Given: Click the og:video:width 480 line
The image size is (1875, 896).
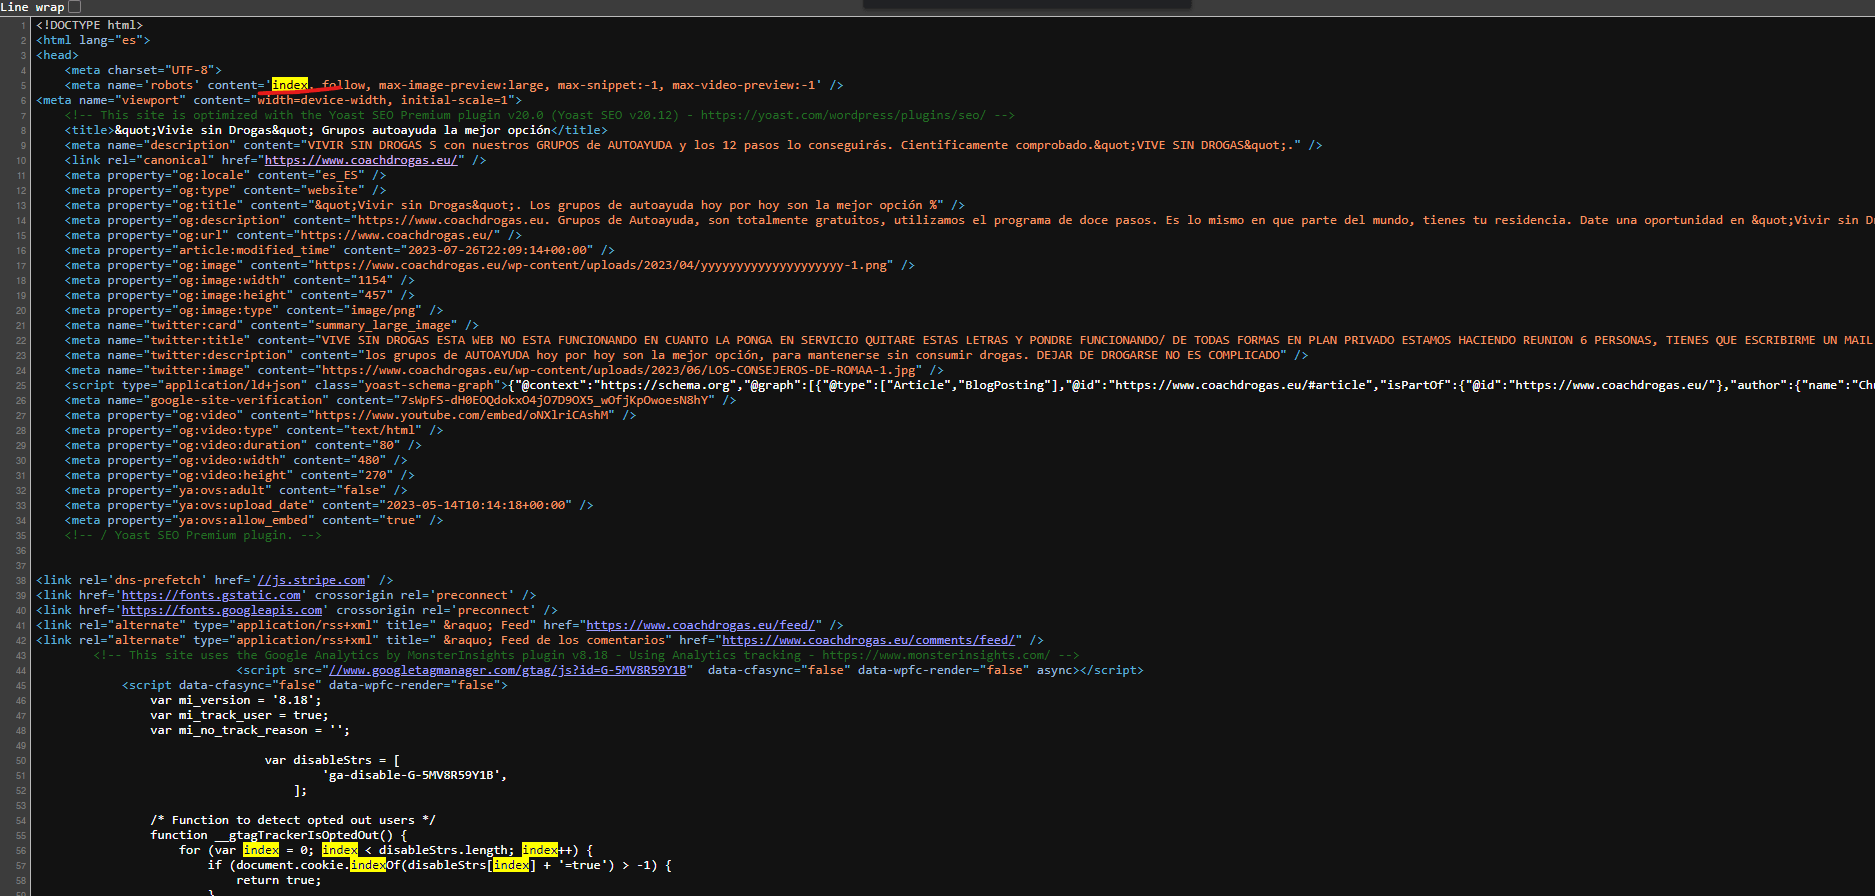Looking at the screenshot, I should (x=236, y=460).
